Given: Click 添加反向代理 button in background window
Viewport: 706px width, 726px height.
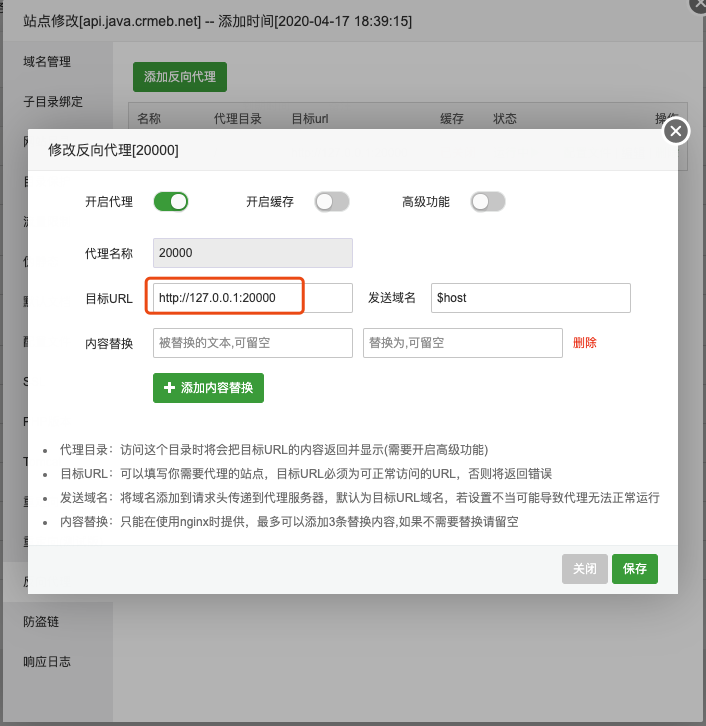Looking at the screenshot, I should 180,77.
